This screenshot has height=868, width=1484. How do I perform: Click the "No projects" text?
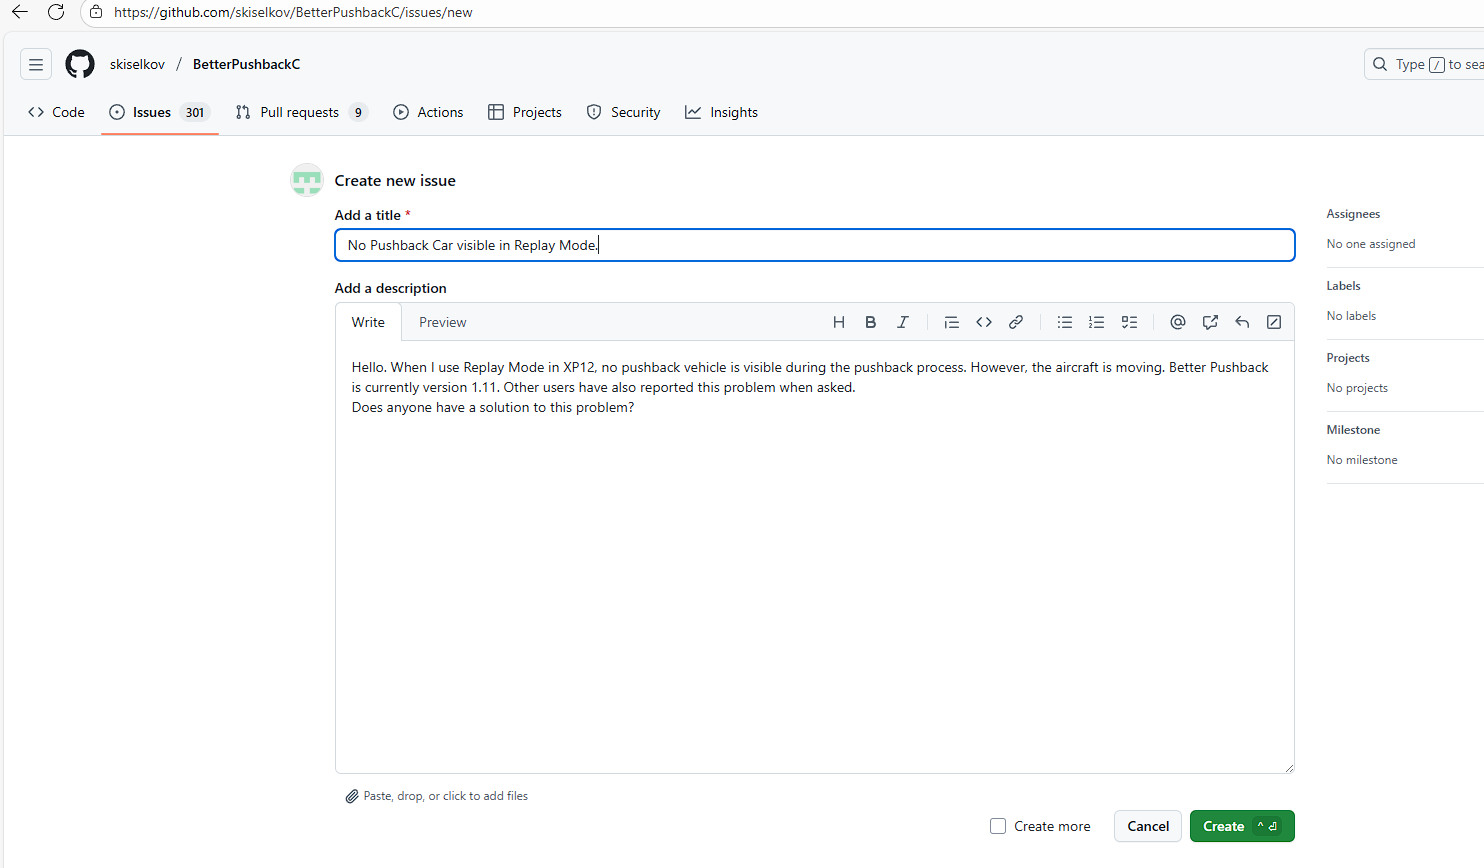click(1357, 388)
